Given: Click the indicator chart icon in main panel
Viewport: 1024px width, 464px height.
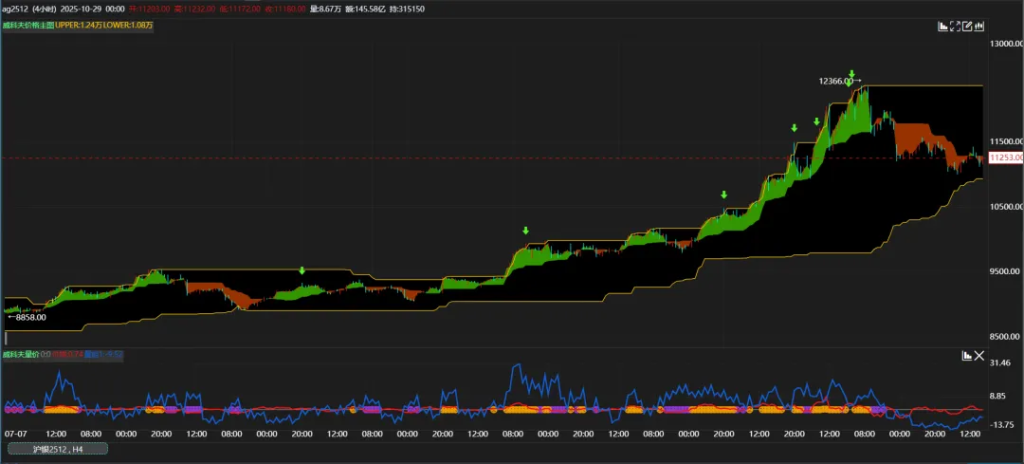Looking at the screenshot, I should pos(942,27).
